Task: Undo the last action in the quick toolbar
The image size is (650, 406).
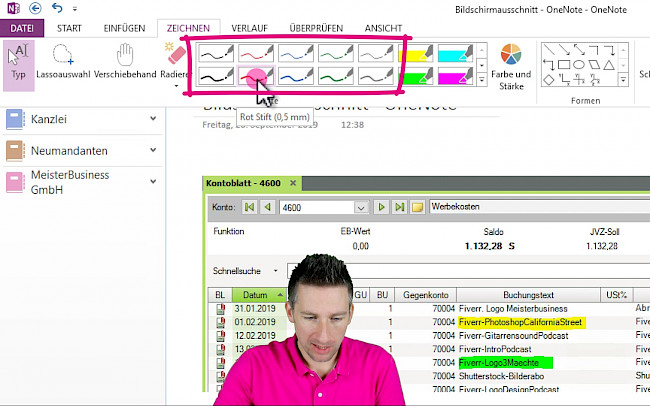Action: coord(57,8)
